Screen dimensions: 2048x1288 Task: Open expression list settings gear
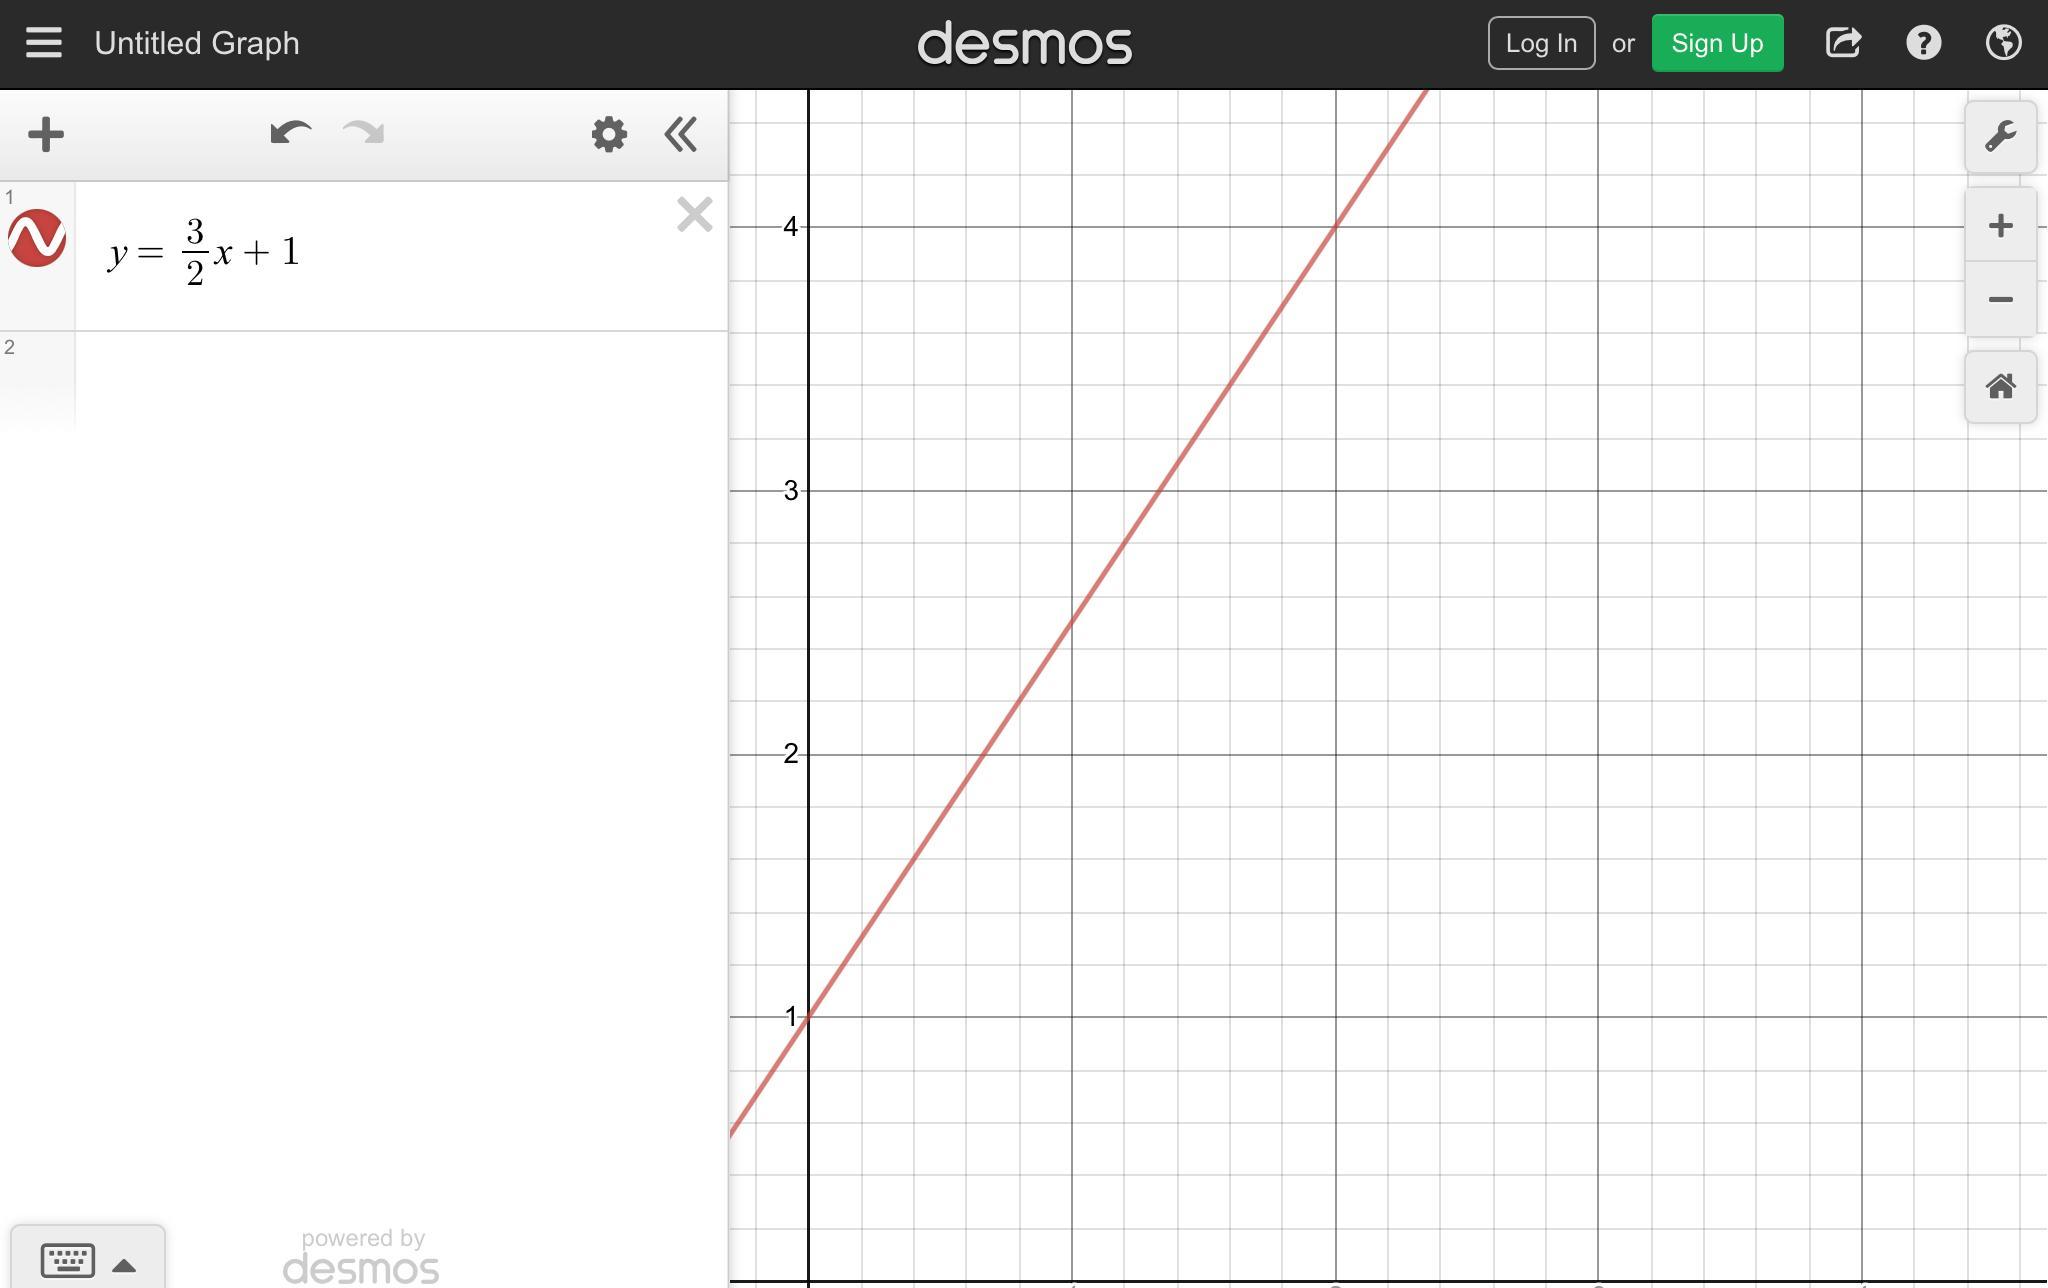pos(608,134)
